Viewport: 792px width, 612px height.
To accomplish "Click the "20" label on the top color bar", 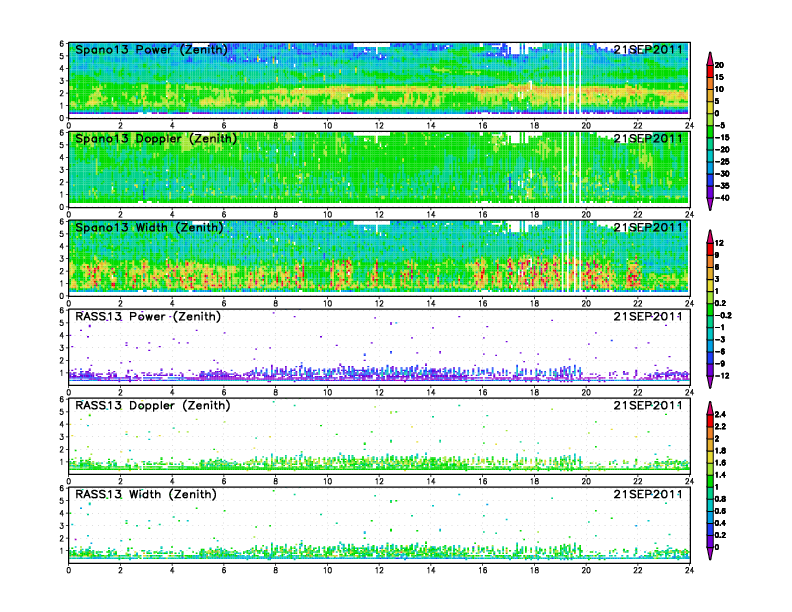I will click(x=720, y=65).
